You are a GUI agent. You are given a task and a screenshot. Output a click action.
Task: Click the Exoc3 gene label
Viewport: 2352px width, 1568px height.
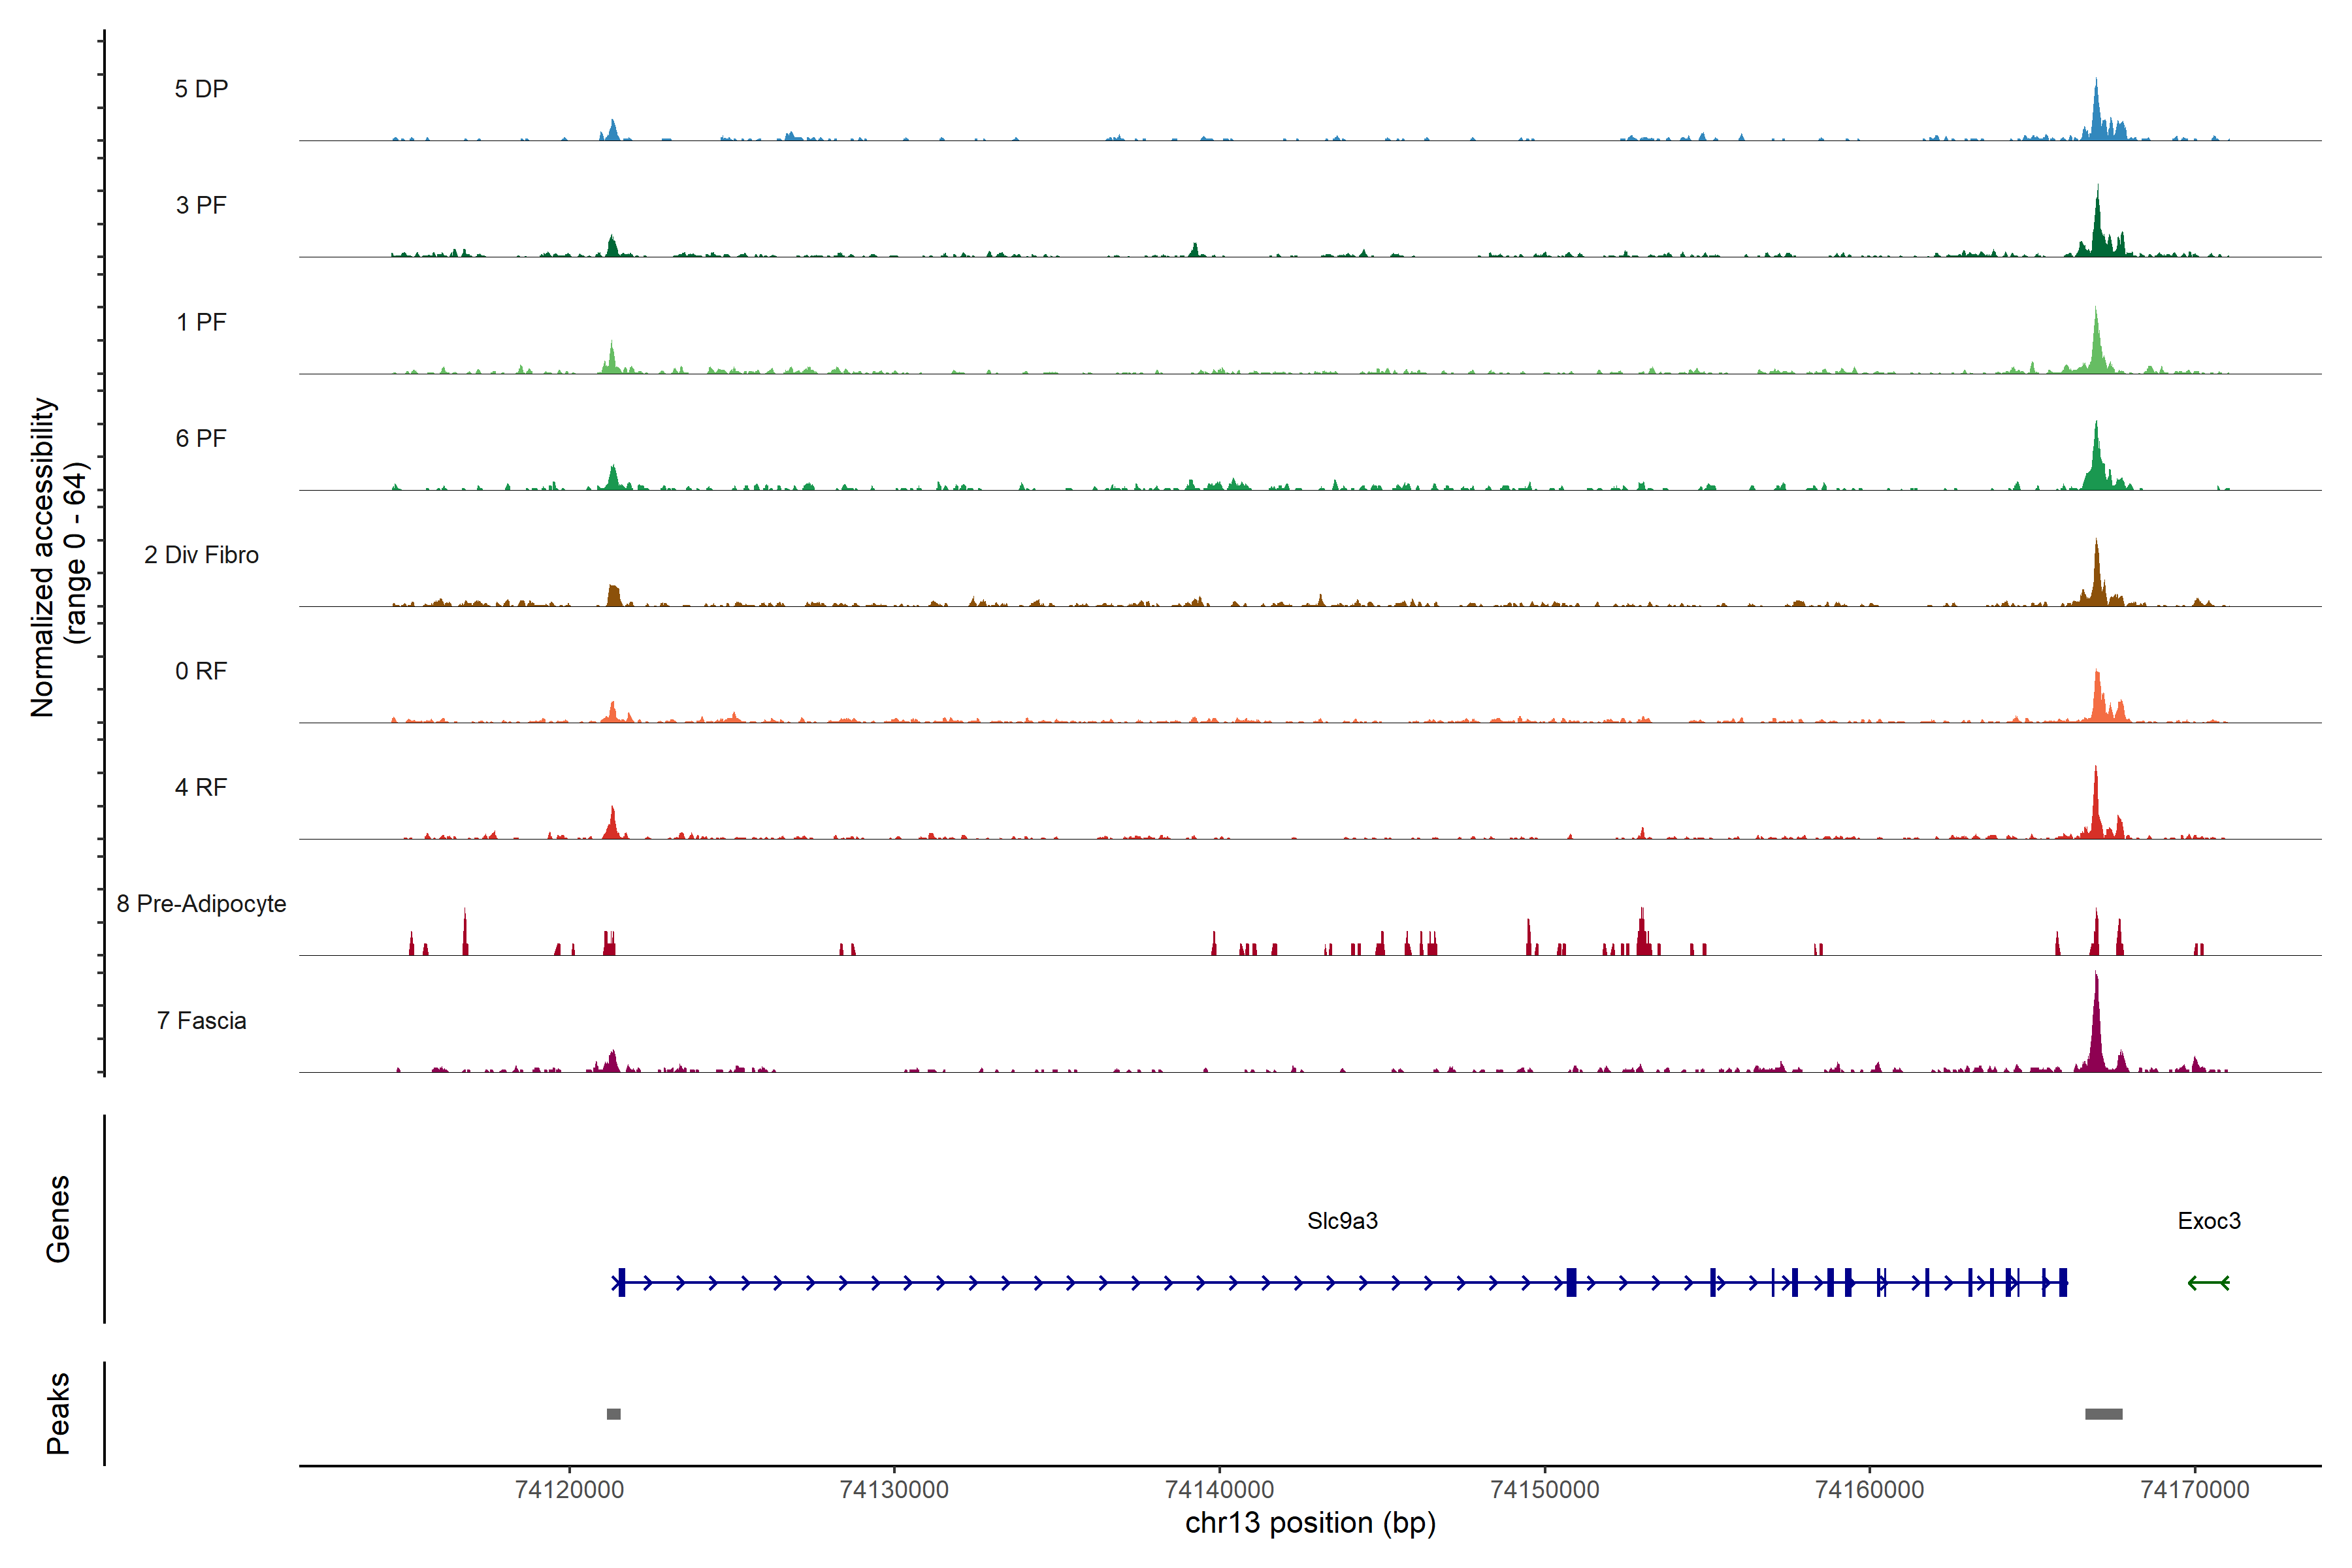(x=2208, y=1220)
